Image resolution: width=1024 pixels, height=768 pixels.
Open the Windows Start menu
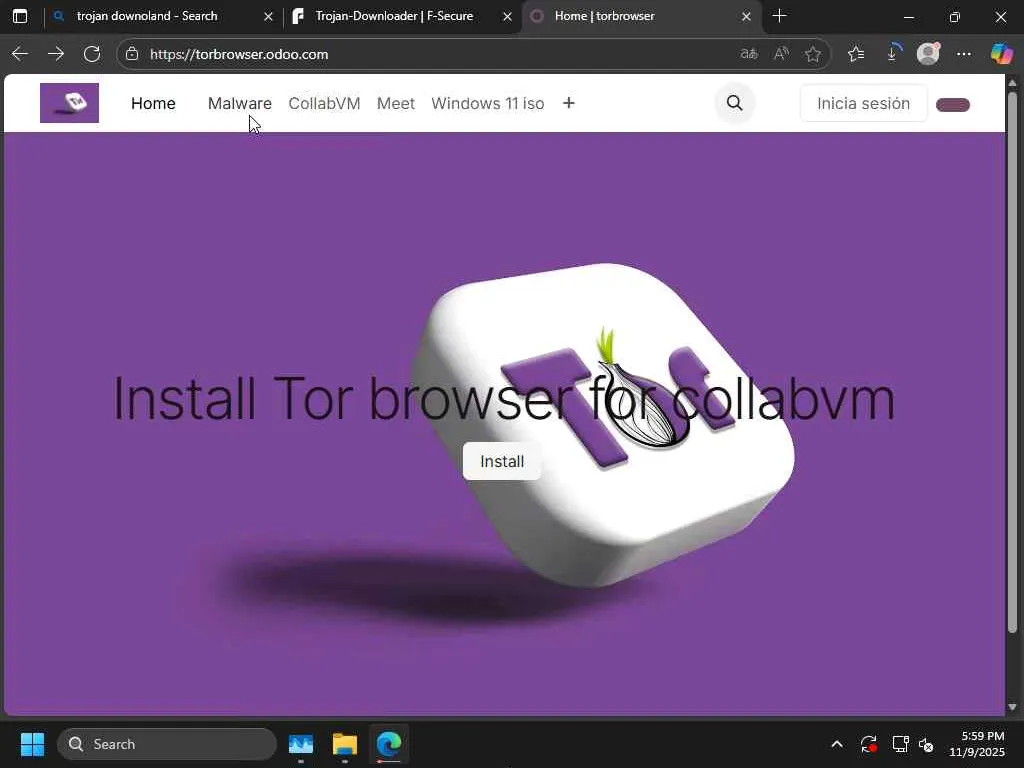32,744
